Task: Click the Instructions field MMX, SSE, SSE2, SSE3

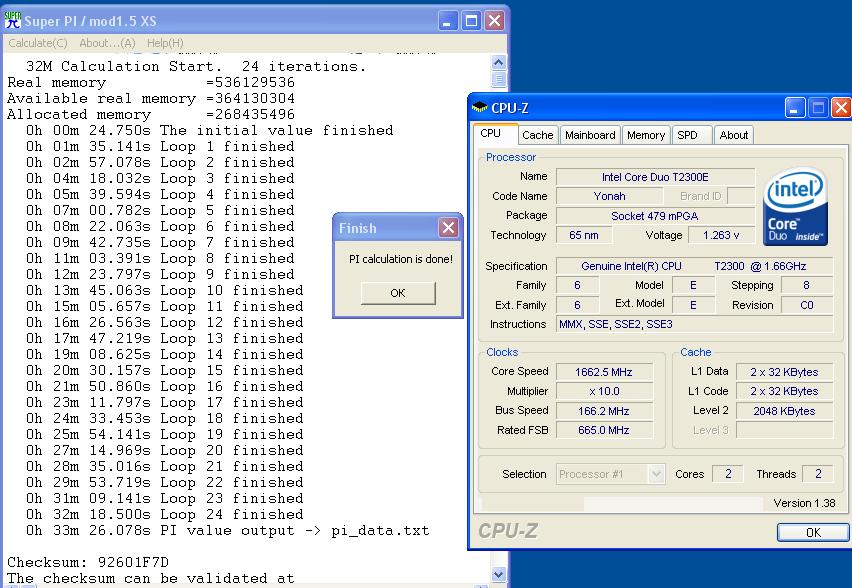Action: pos(694,324)
